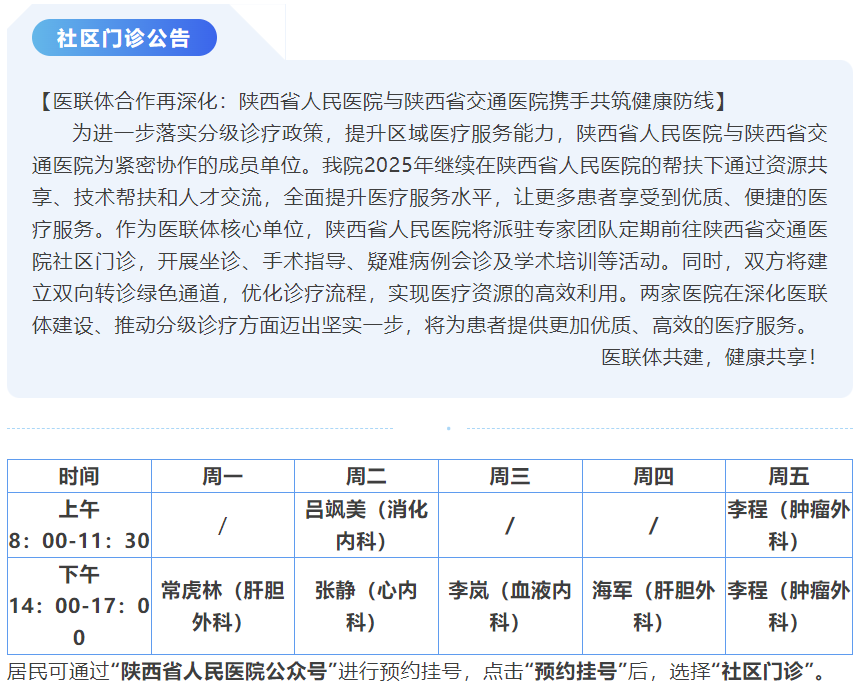Click the bold 预约挂号 text in footer

tap(572, 672)
